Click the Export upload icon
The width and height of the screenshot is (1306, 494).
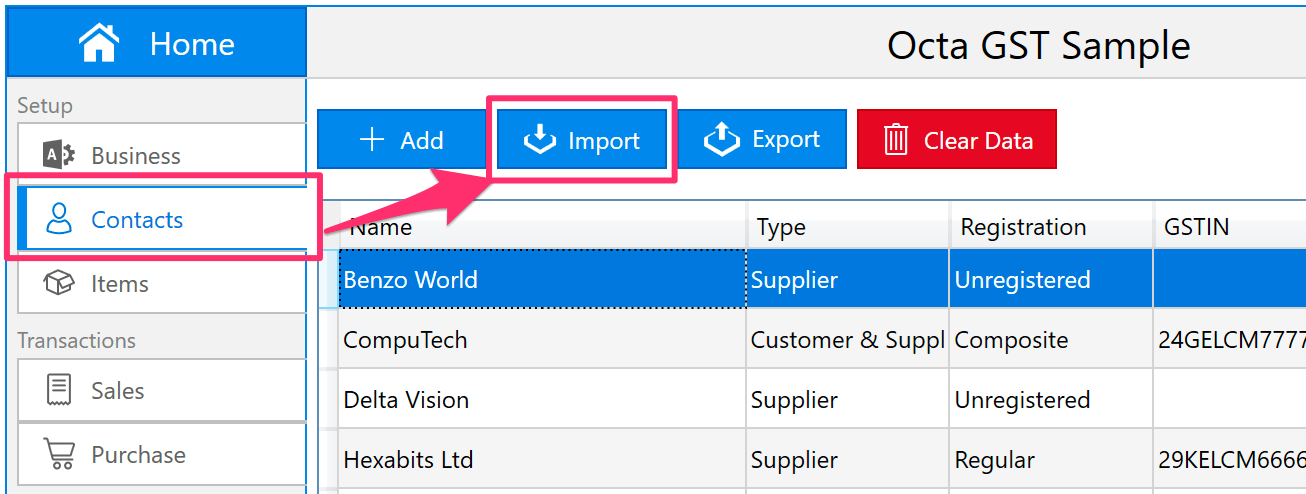tap(721, 140)
